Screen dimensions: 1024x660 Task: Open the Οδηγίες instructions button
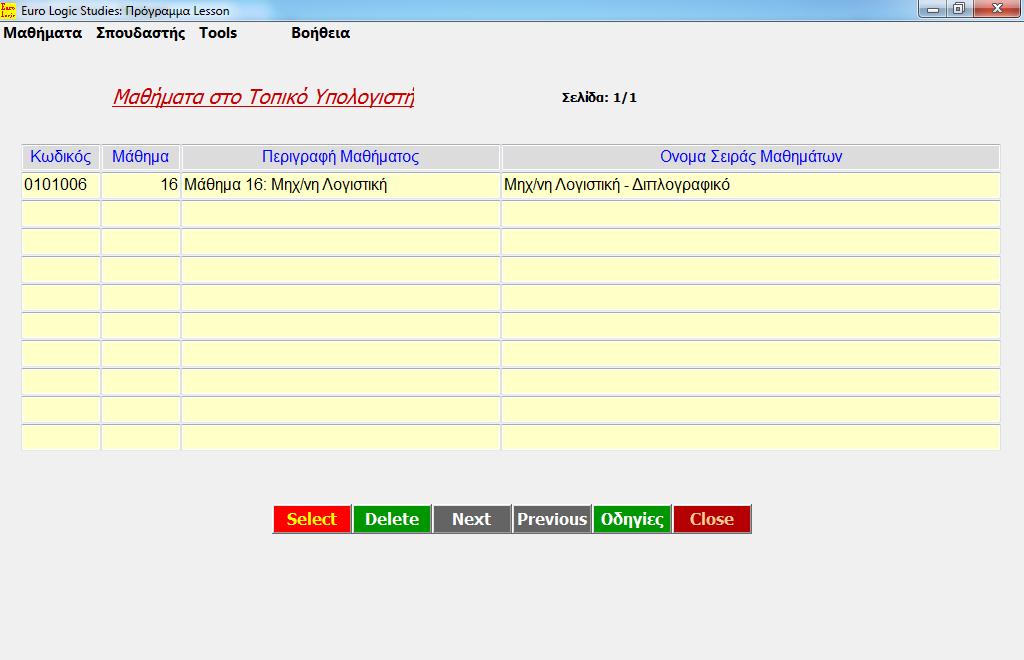[x=632, y=519]
